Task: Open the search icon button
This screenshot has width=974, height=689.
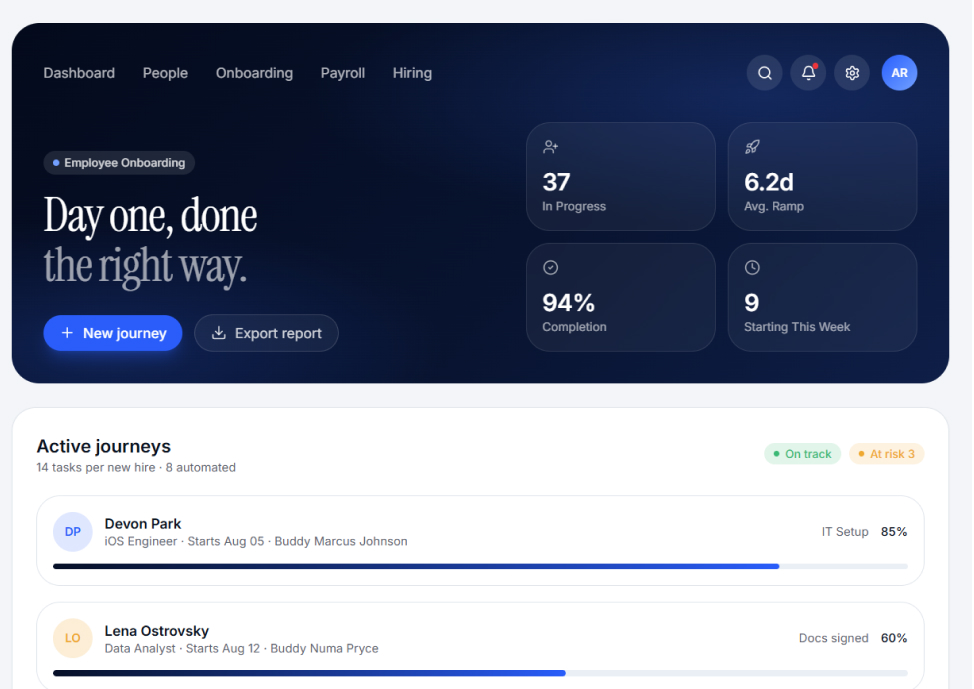Action: click(765, 73)
